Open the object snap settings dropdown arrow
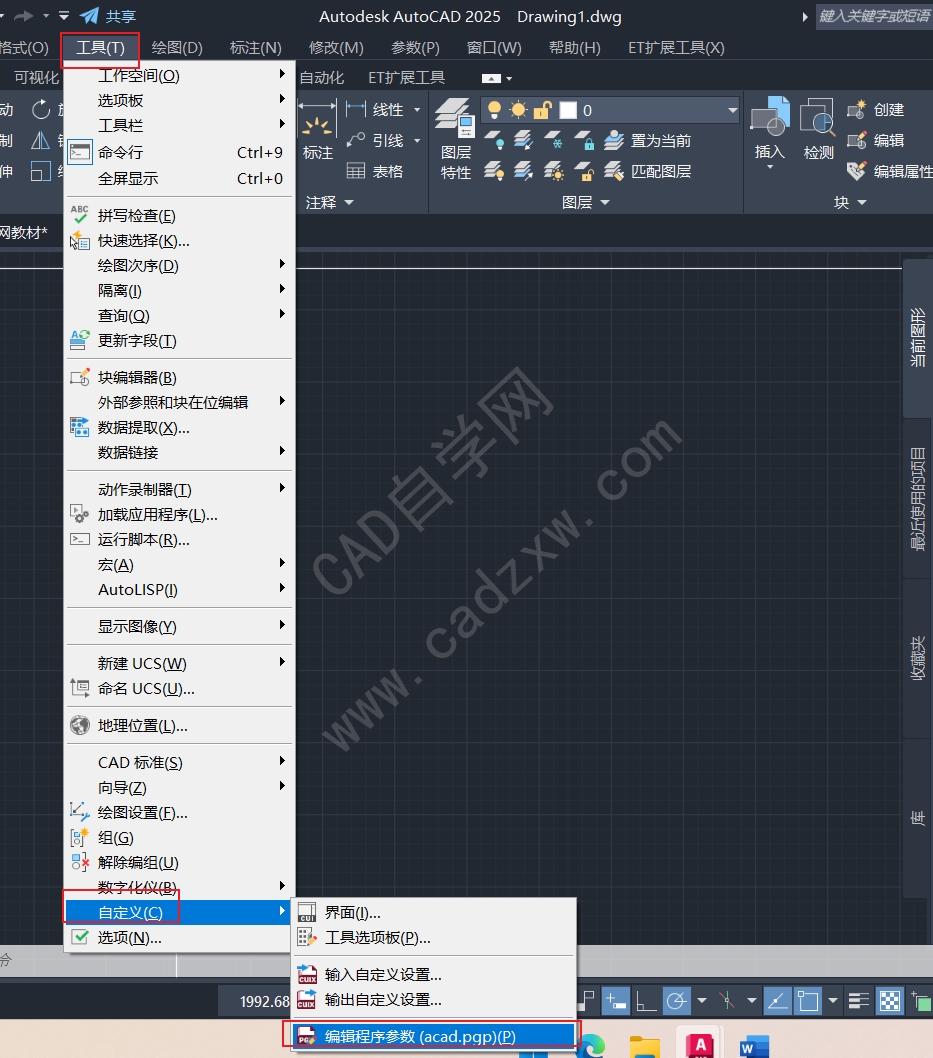The width and height of the screenshot is (933, 1058). pos(832,1001)
